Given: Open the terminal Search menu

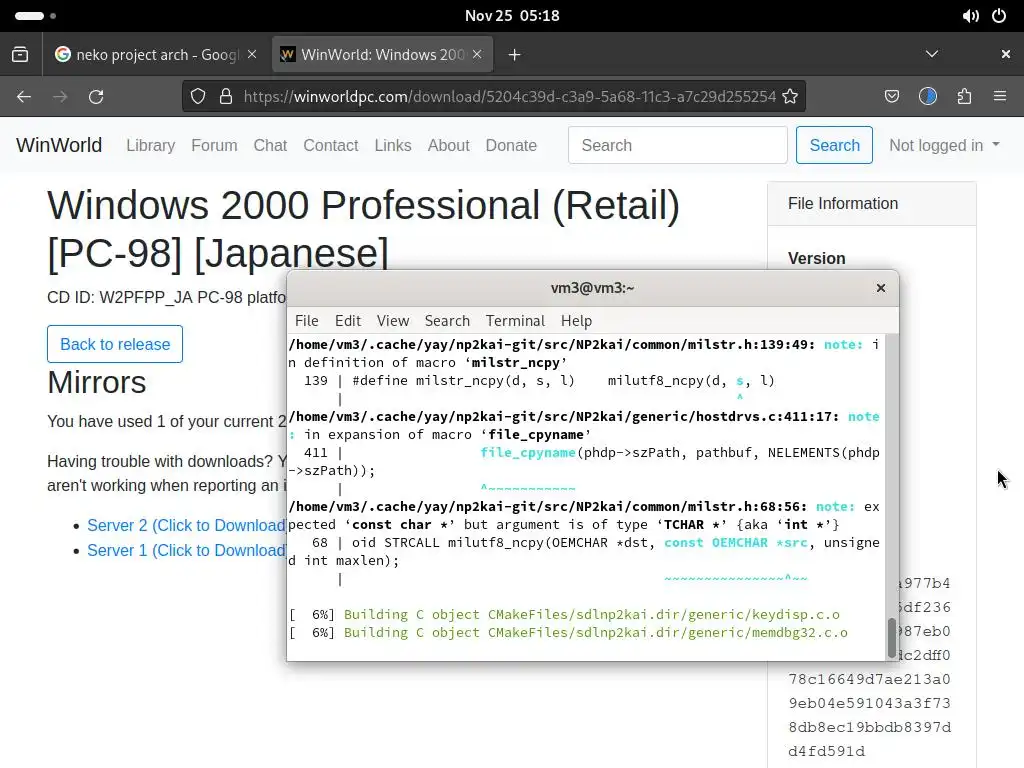Looking at the screenshot, I should (447, 321).
